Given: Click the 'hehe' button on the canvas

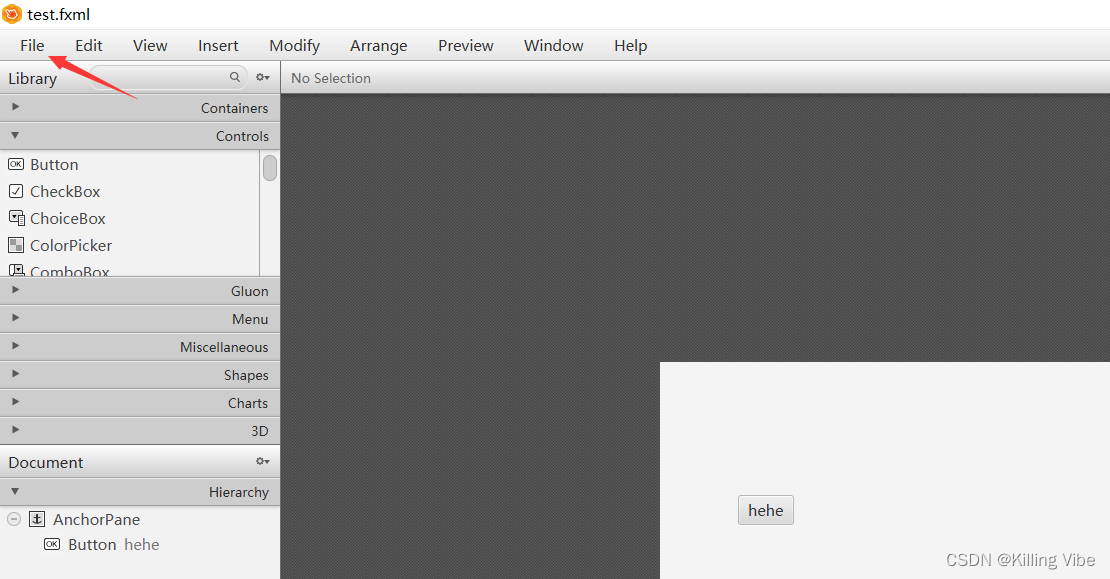Looking at the screenshot, I should point(765,510).
